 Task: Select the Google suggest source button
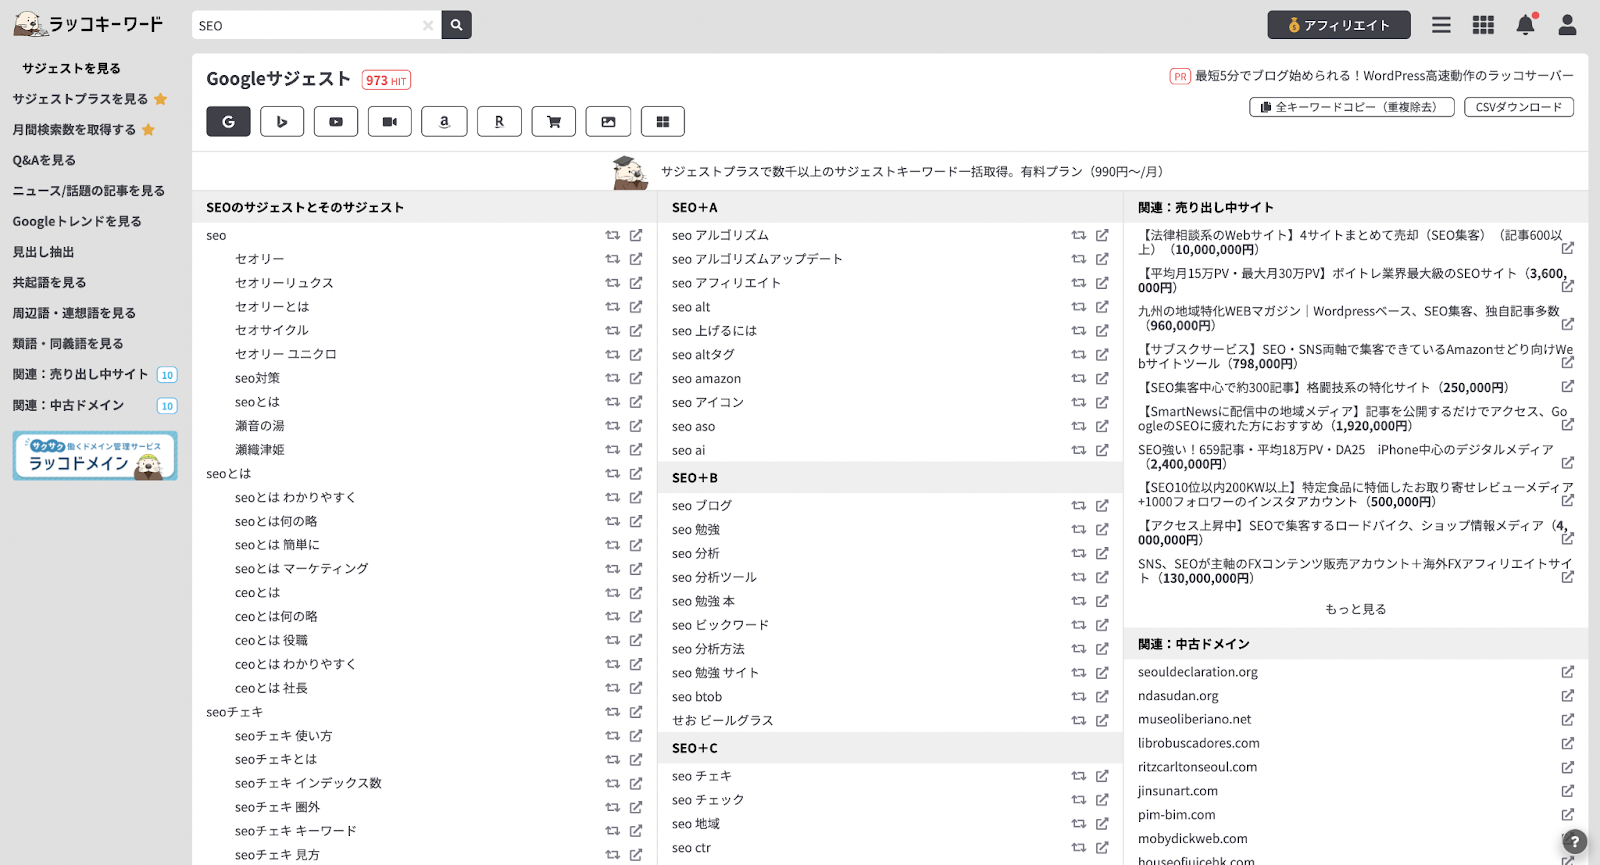tap(228, 121)
